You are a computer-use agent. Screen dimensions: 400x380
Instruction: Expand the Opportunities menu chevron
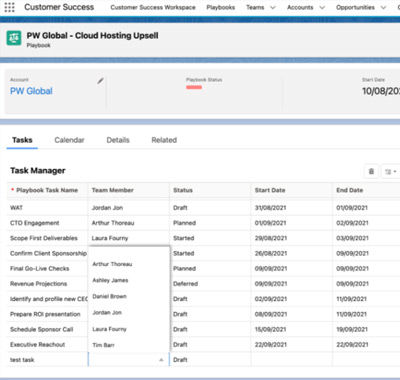click(x=383, y=7)
